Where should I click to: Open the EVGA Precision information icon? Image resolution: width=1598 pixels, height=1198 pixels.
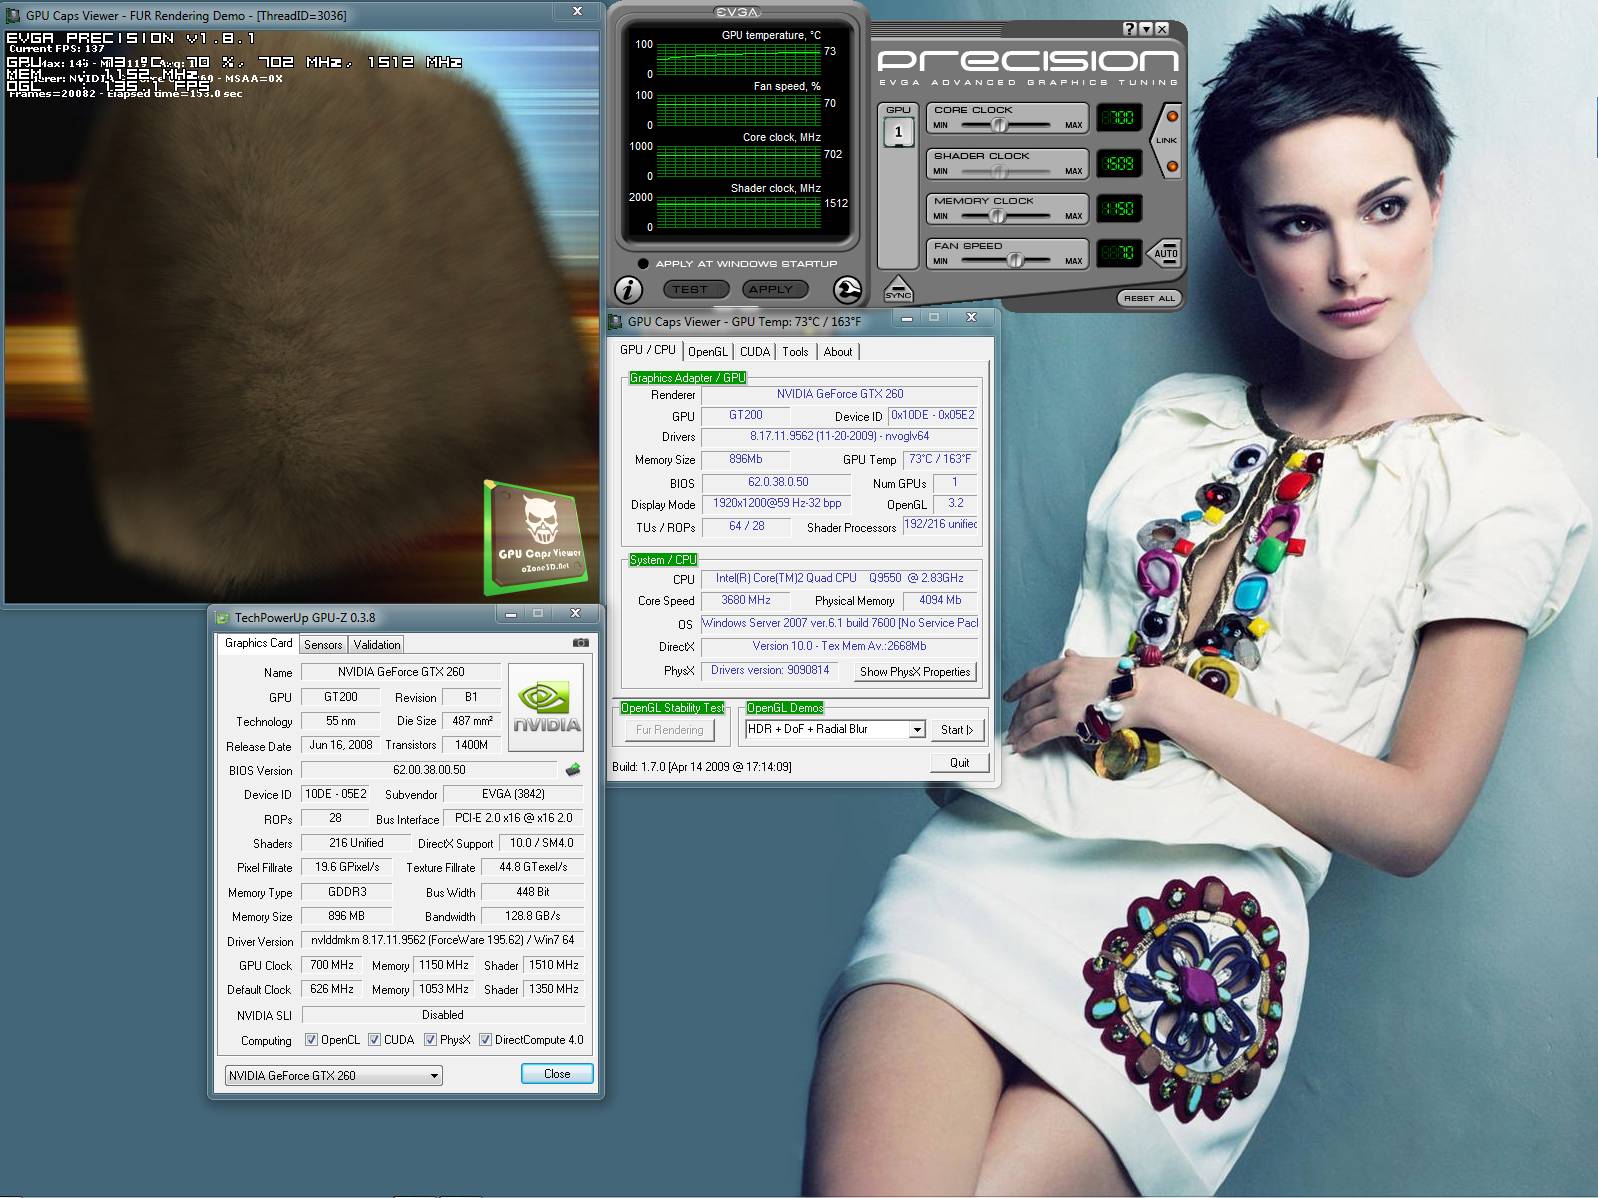pyautogui.click(x=628, y=290)
